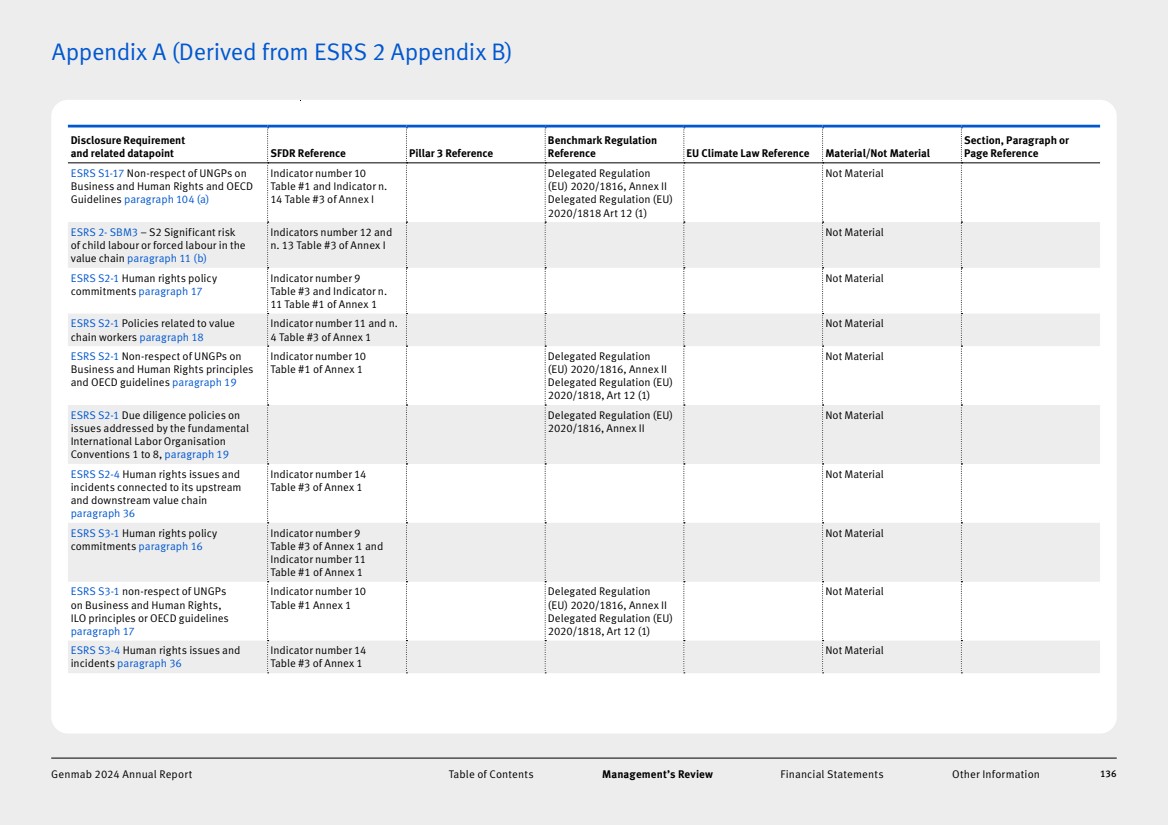
Task: Open Table of Contents in footer
Action: pos(490,775)
